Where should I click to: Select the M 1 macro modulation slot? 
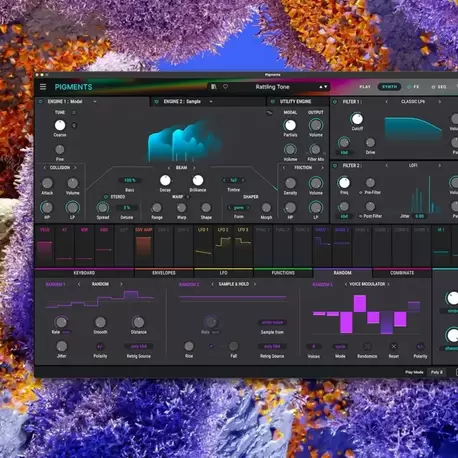pyautogui.click(x=441, y=247)
